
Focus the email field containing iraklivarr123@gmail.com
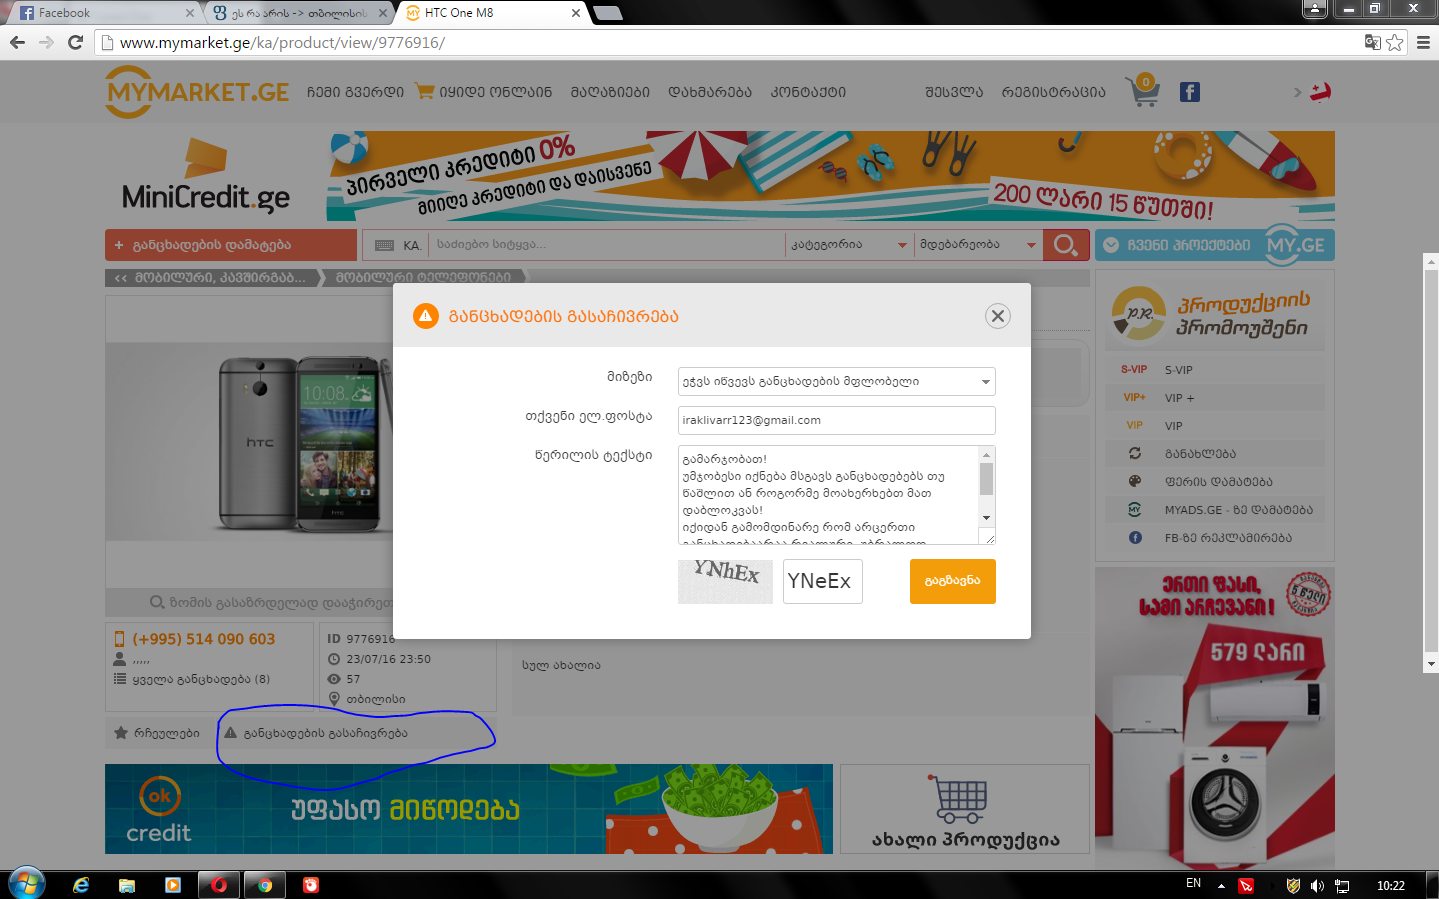pos(837,420)
